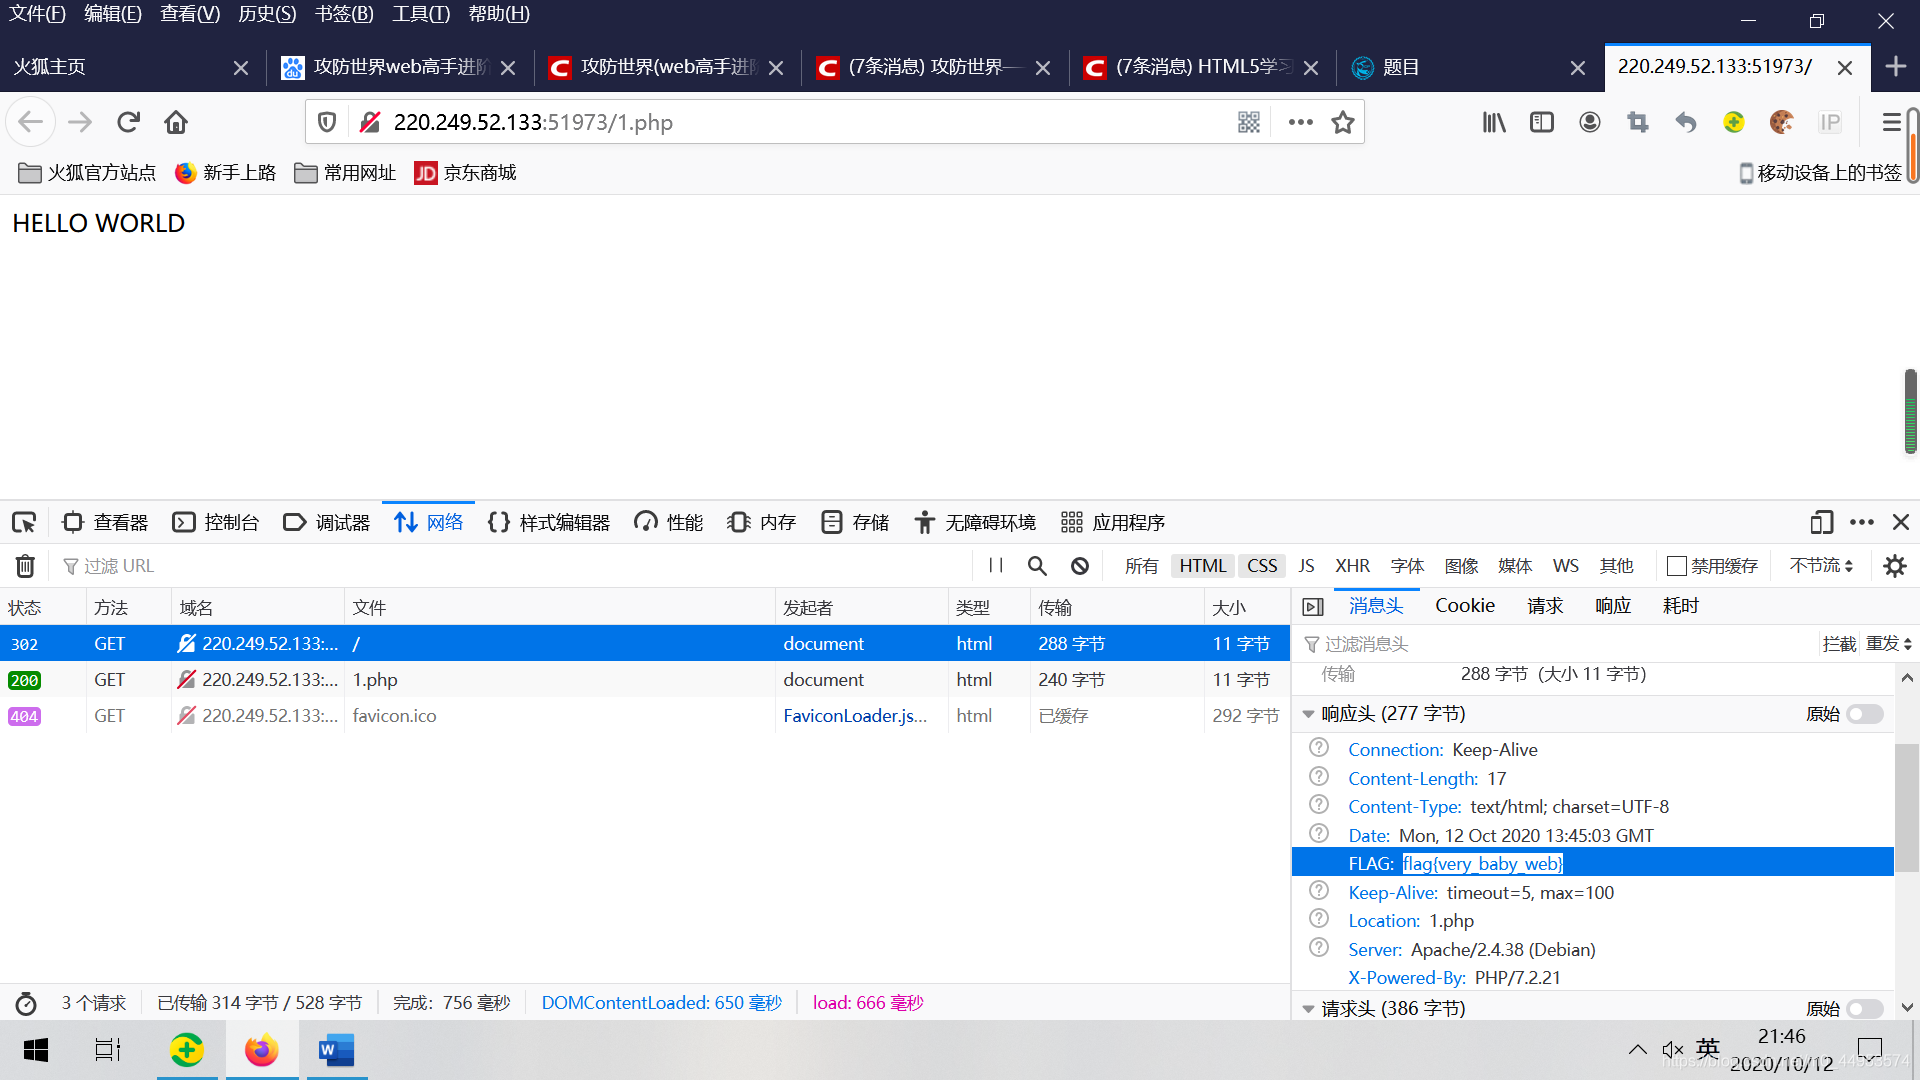Viewport: 1920px width, 1080px height.
Task: Open network settings gear icon
Action: 1894,566
